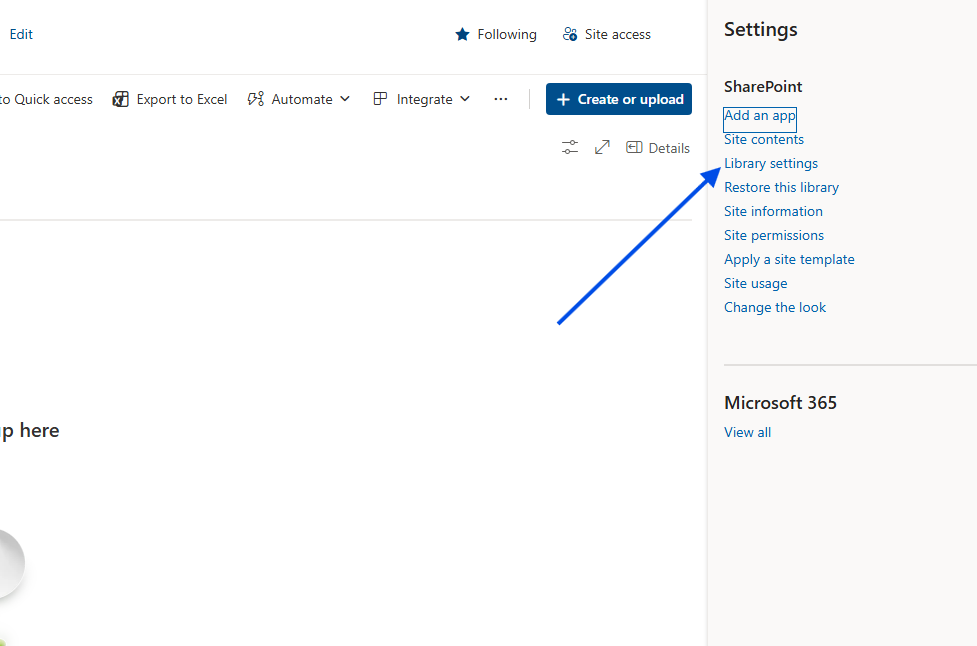Select Restore this library
977x646 pixels.
781,188
